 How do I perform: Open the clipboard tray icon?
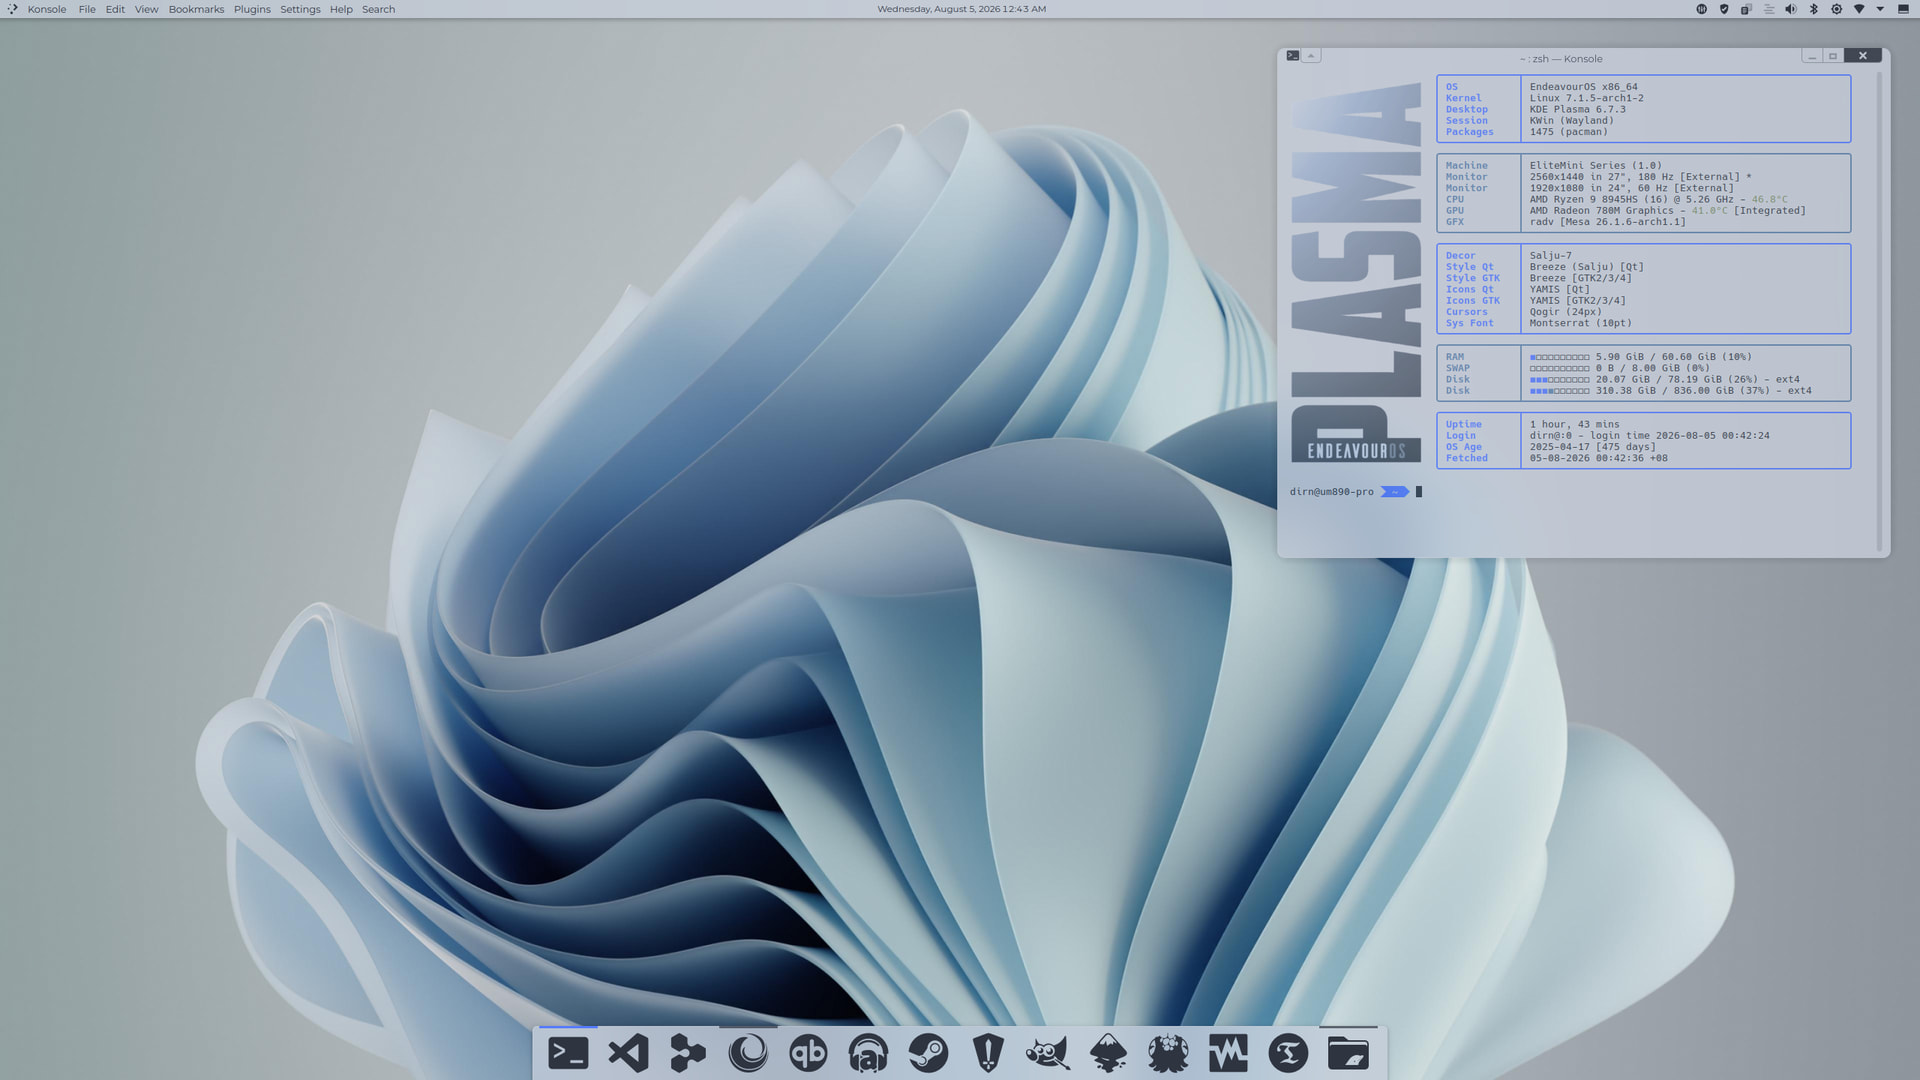pos(1746,9)
